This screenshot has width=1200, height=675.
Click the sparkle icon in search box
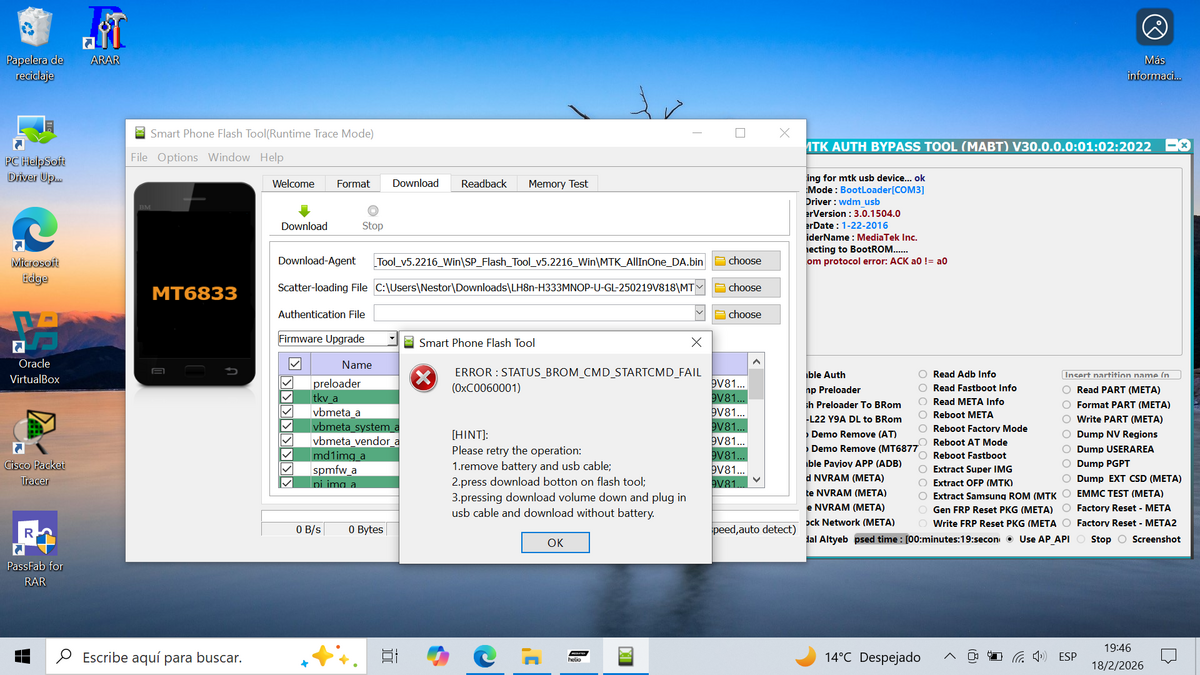330,657
